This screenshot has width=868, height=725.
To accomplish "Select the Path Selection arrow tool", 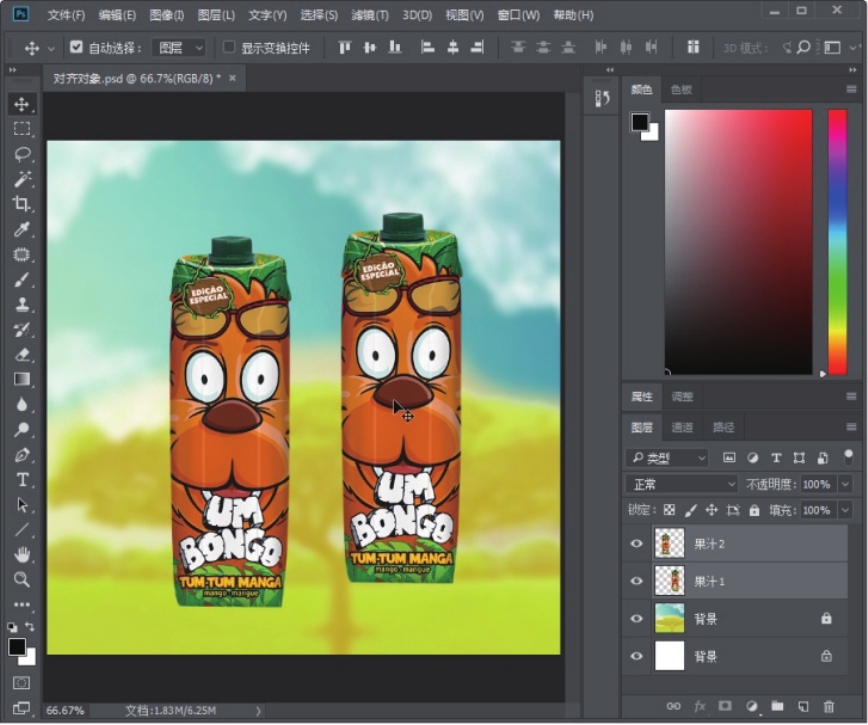I will 22,505.
